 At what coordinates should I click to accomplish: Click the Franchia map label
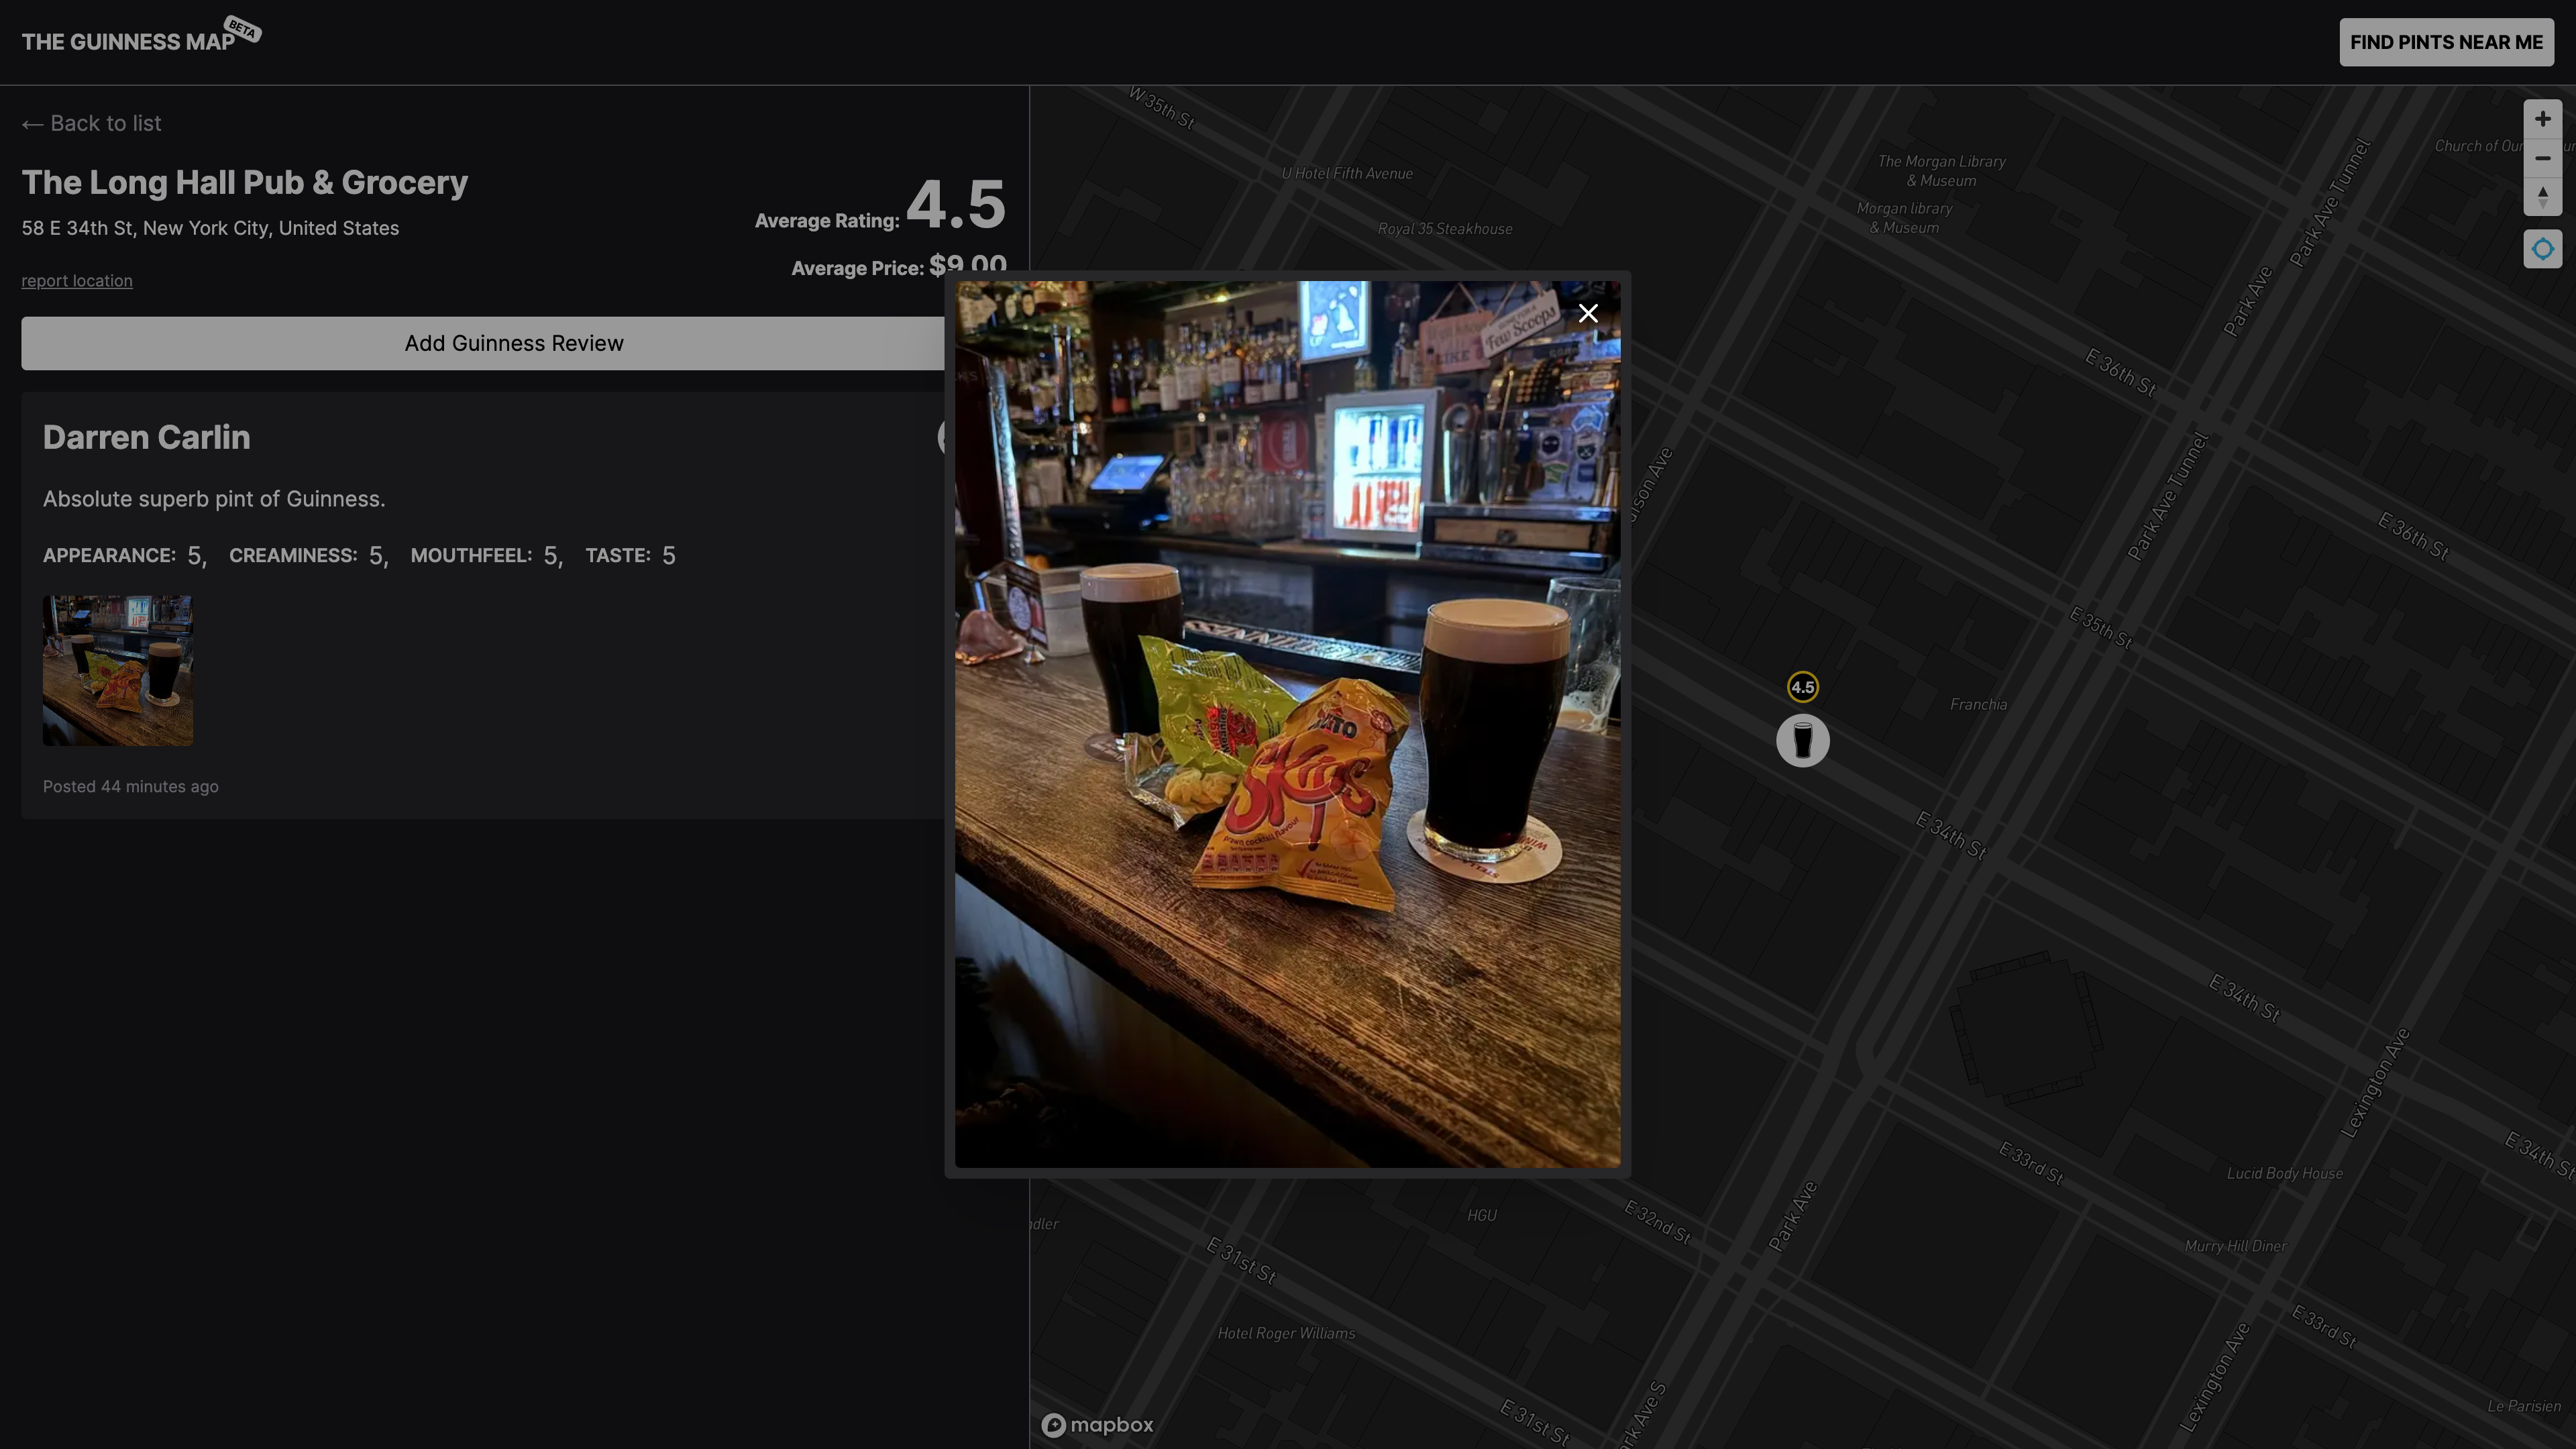(x=1978, y=705)
